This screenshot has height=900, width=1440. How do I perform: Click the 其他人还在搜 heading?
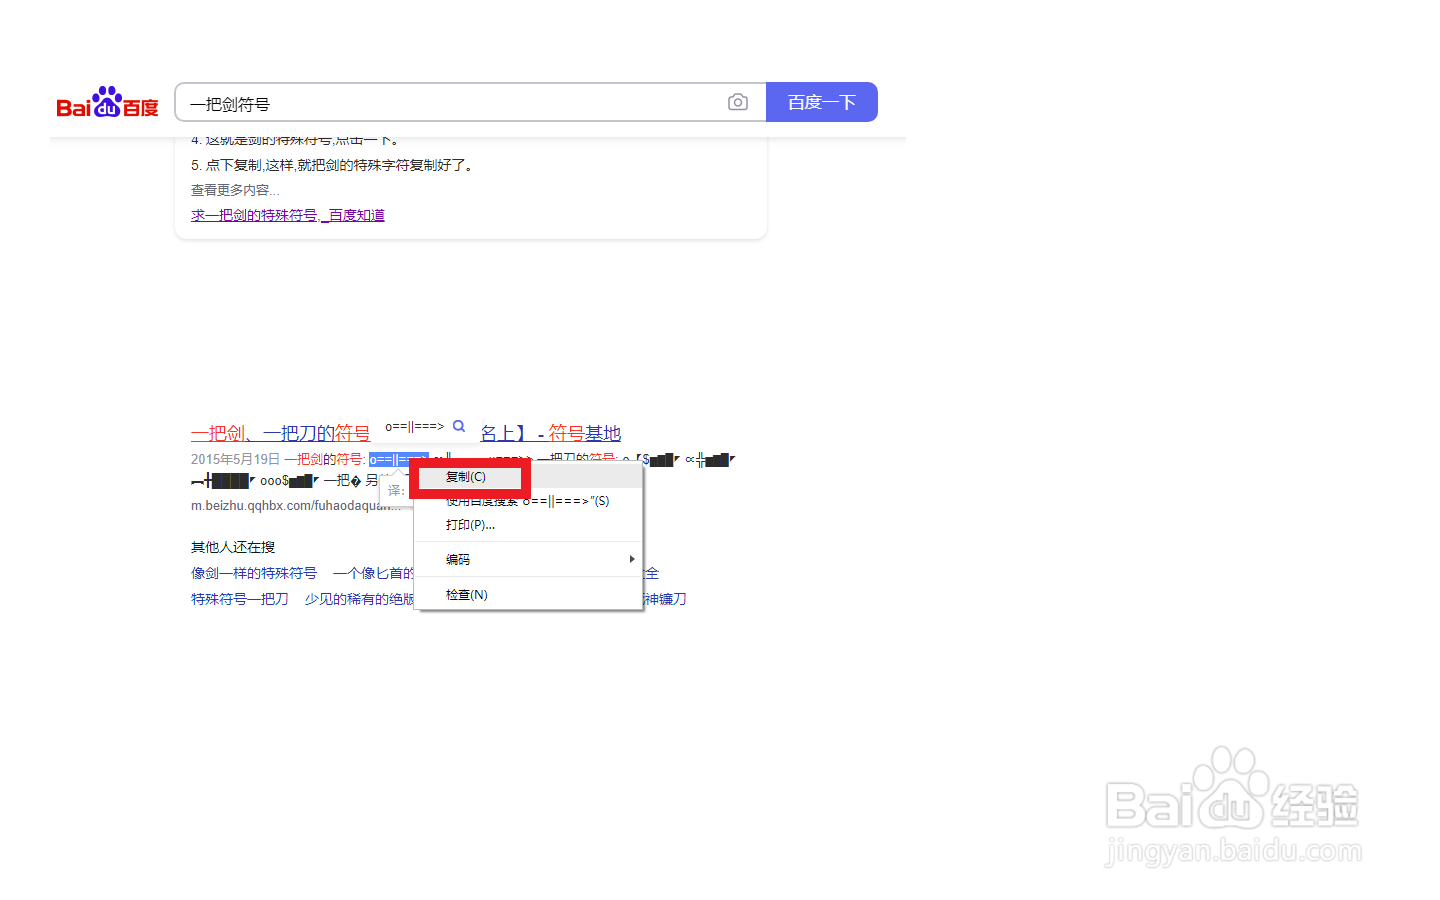pyautogui.click(x=233, y=547)
